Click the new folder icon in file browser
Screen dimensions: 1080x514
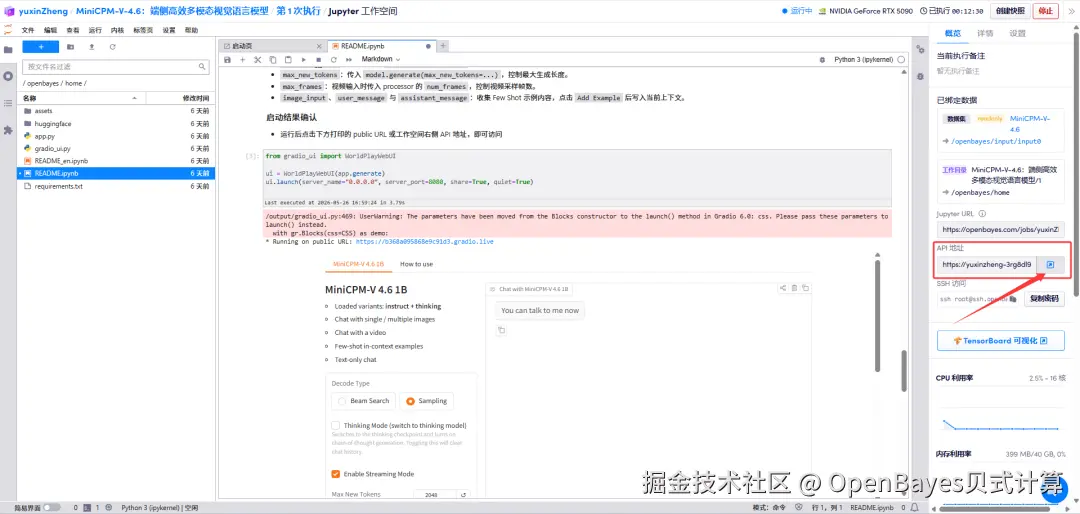[70, 47]
